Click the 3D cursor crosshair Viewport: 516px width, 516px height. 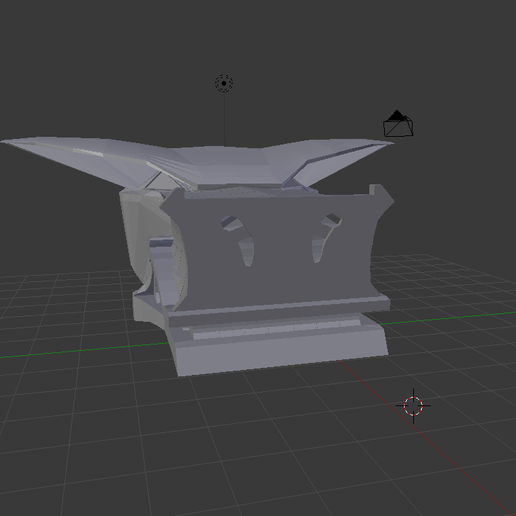(x=413, y=406)
